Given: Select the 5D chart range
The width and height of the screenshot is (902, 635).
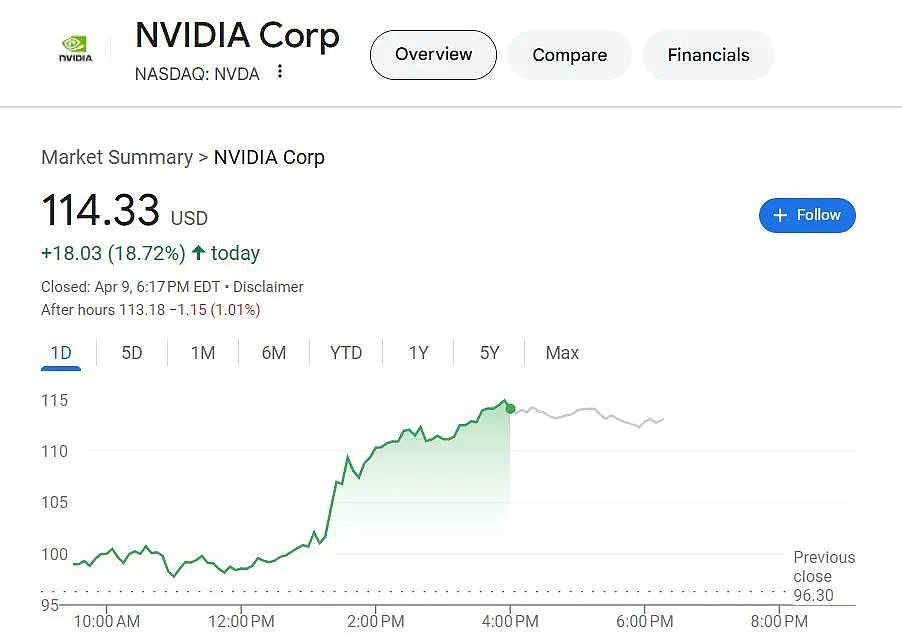Looking at the screenshot, I should pyautogui.click(x=132, y=353).
